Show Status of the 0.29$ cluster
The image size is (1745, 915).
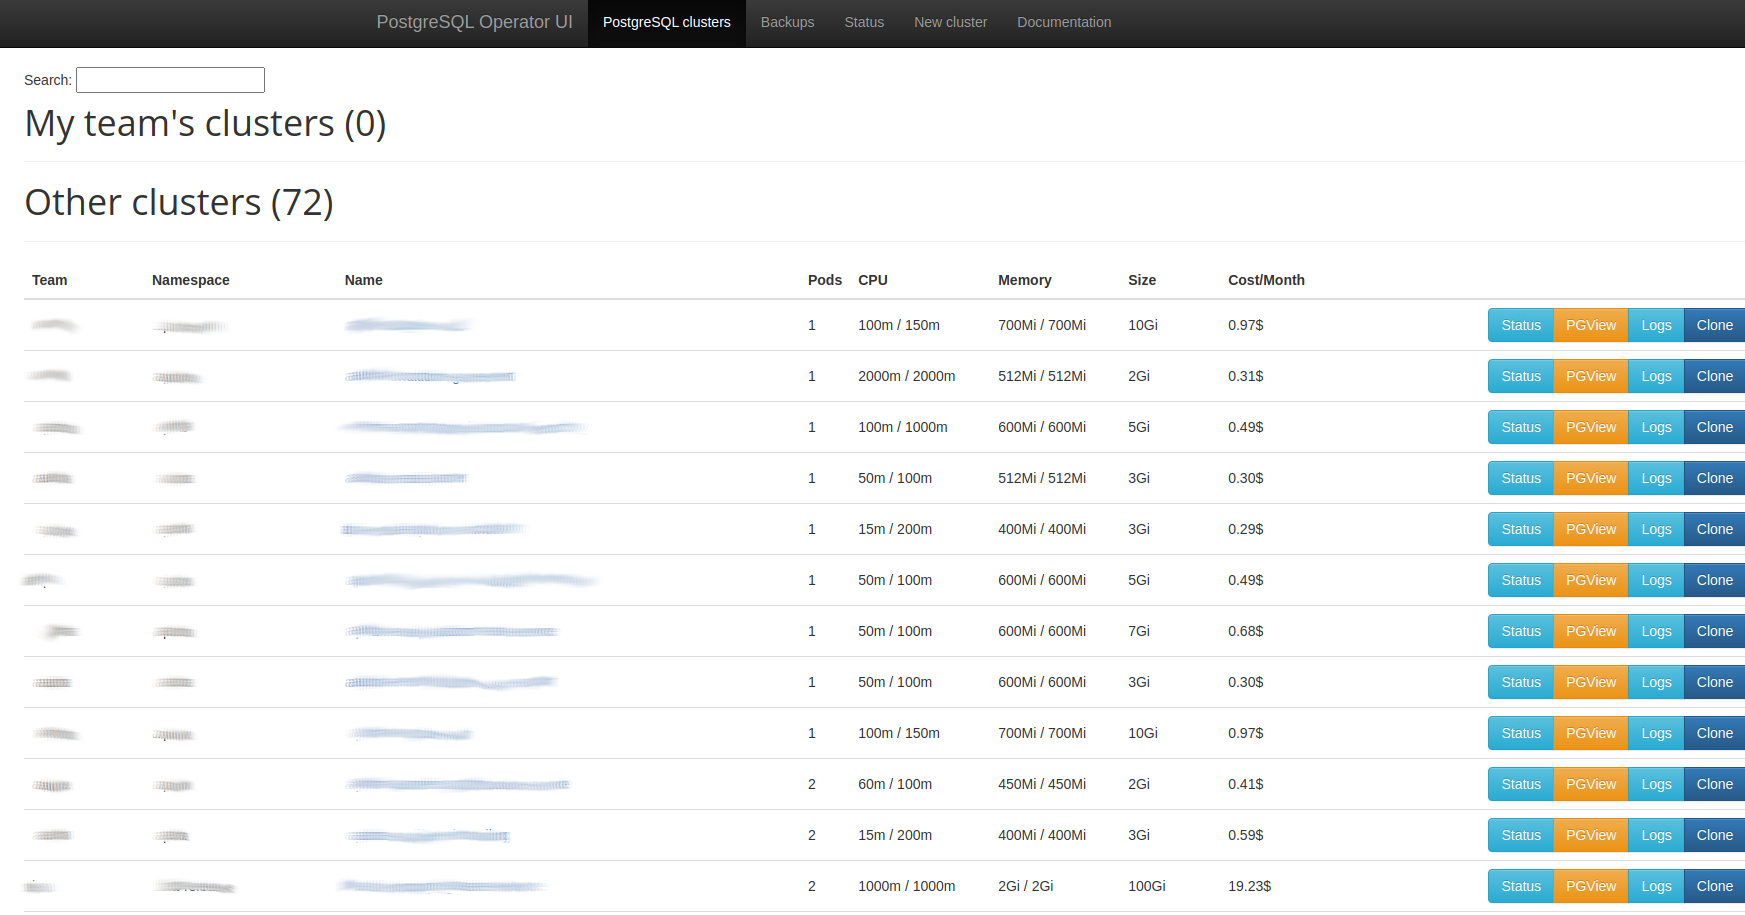(1521, 529)
